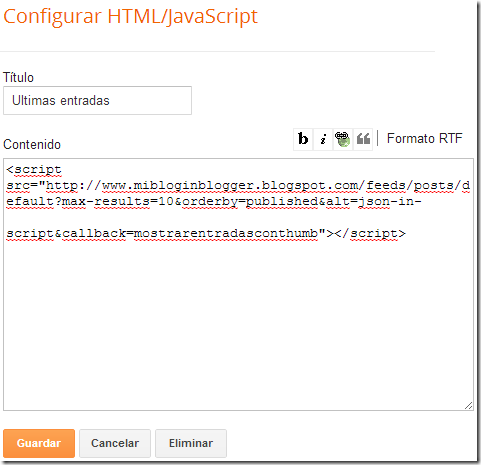Cancel changes with Cancelar button
The image size is (481, 465).
115,443
